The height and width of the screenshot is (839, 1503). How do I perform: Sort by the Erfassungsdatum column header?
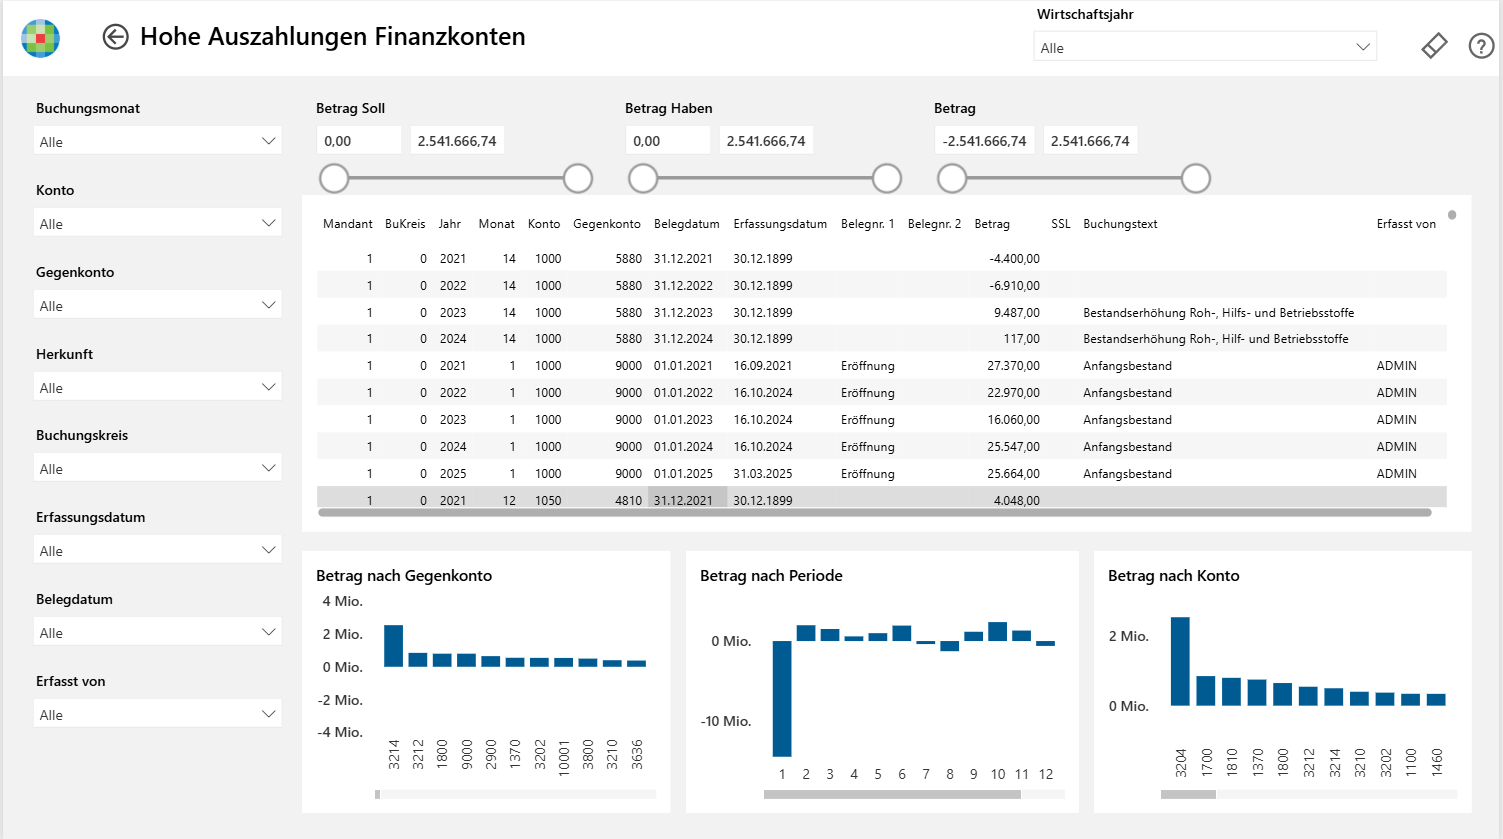[780, 224]
